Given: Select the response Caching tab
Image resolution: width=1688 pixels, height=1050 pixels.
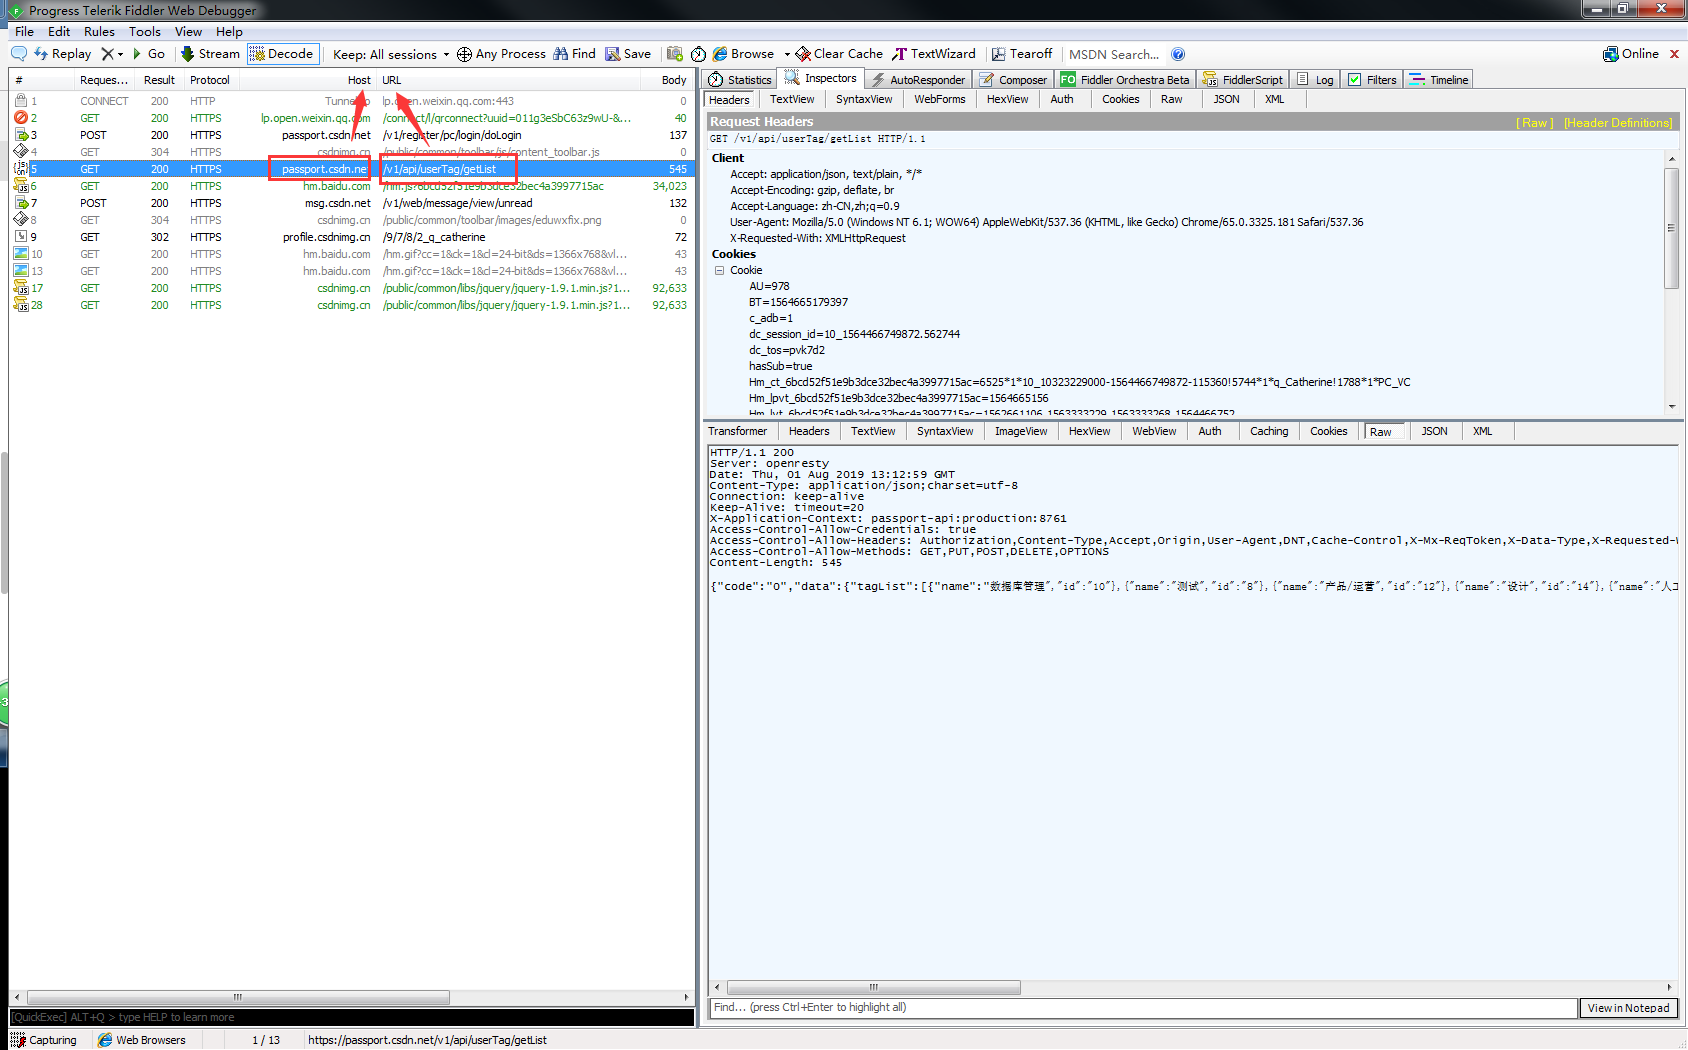Looking at the screenshot, I should 1269,431.
